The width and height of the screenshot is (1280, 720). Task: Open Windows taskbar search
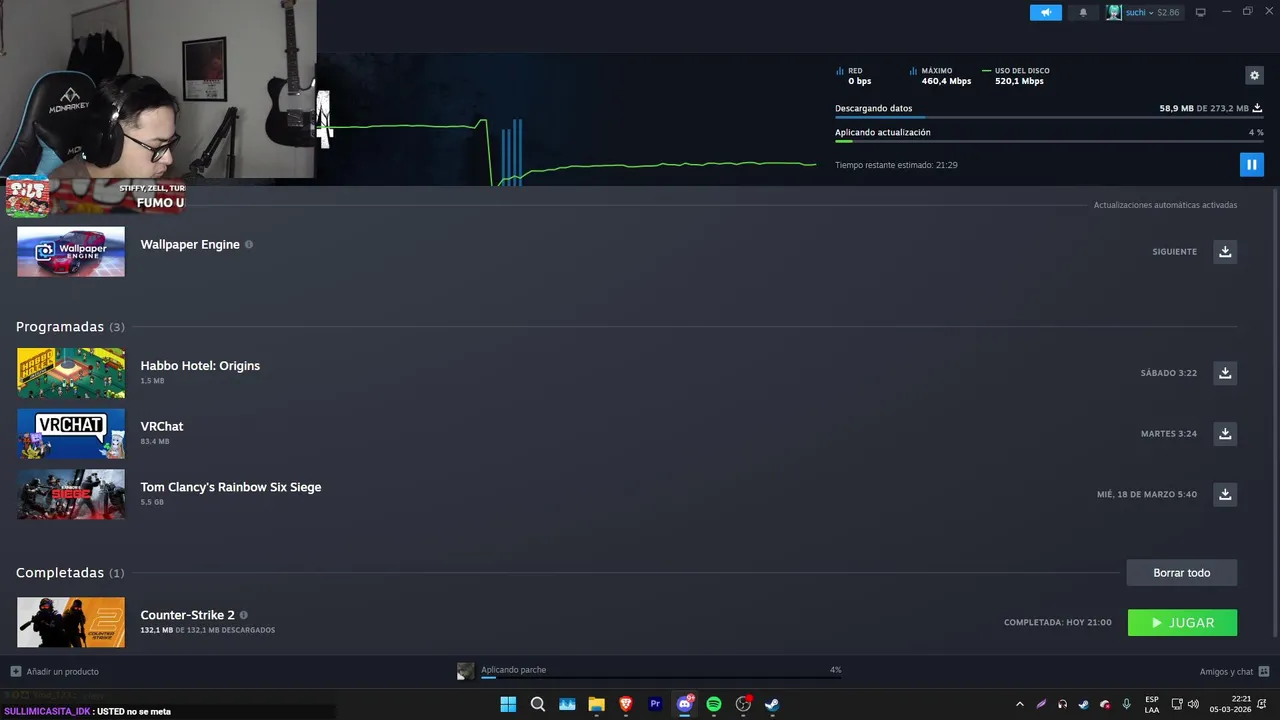click(537, 704)
